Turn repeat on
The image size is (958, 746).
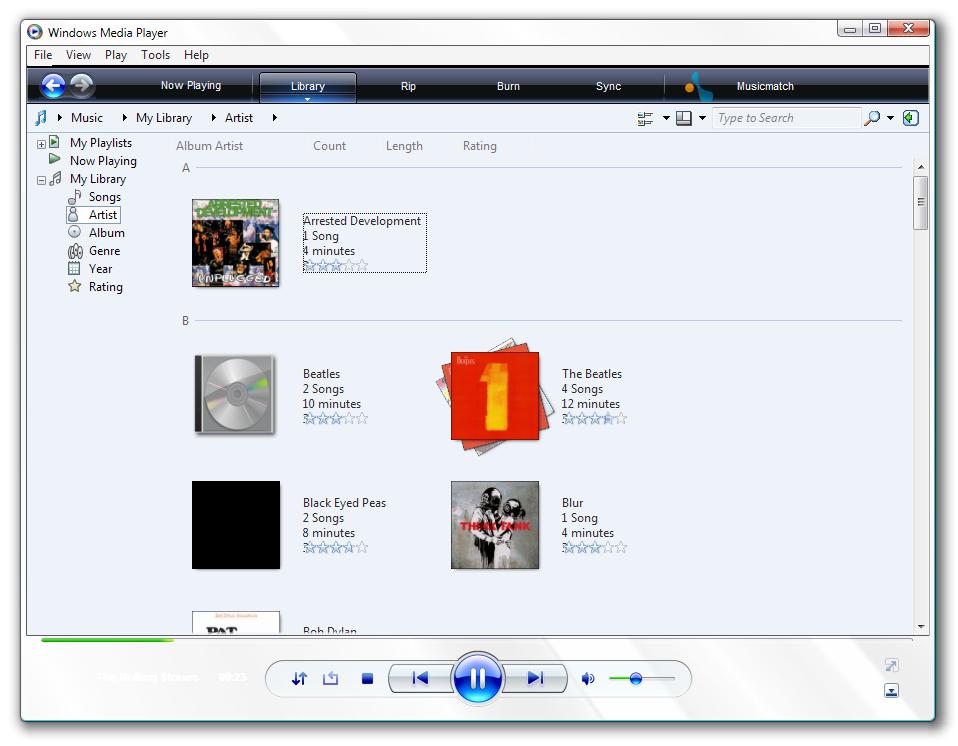coord(331,678)
